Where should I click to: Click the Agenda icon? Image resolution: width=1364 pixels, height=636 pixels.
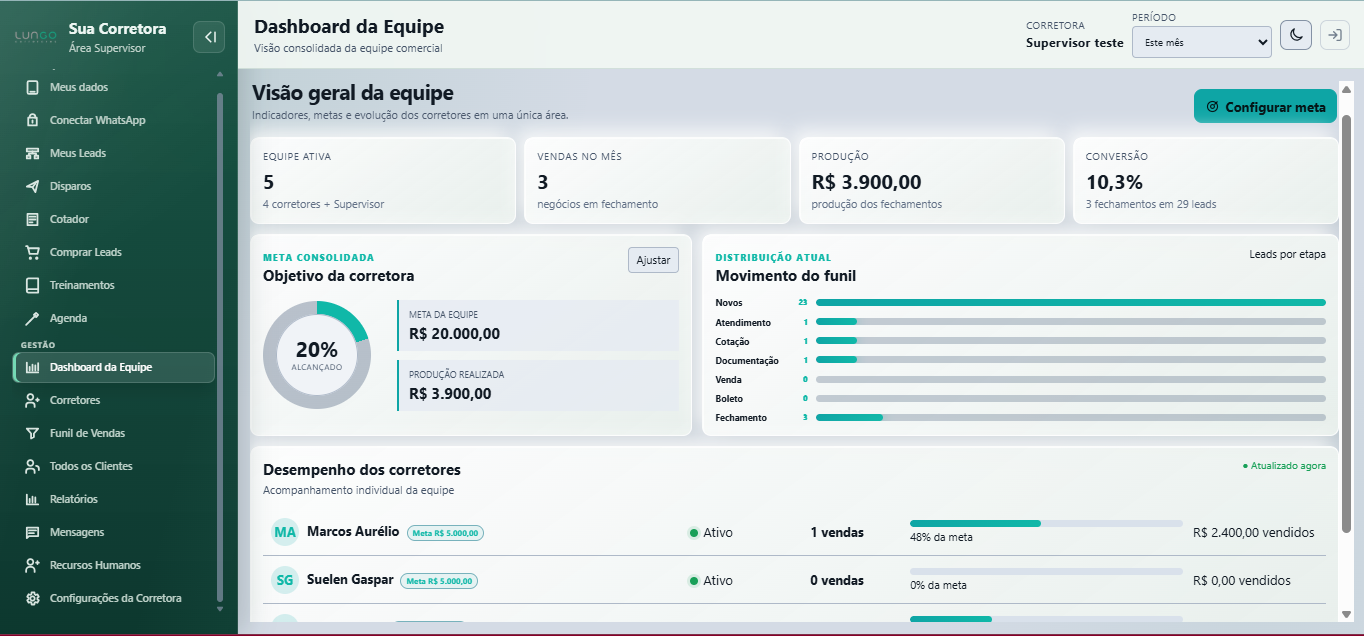[x=32, y=318]
